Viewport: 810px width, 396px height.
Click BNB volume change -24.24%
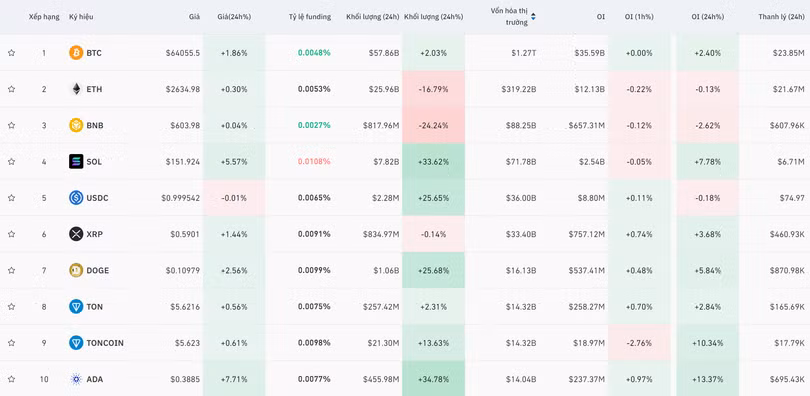tap(433, 125)
